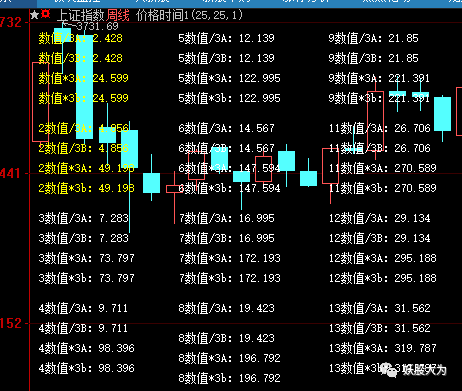Select the 6数值/3A: 14.567 line
Screen dimensions: 462x391
[x=227, y=128]
